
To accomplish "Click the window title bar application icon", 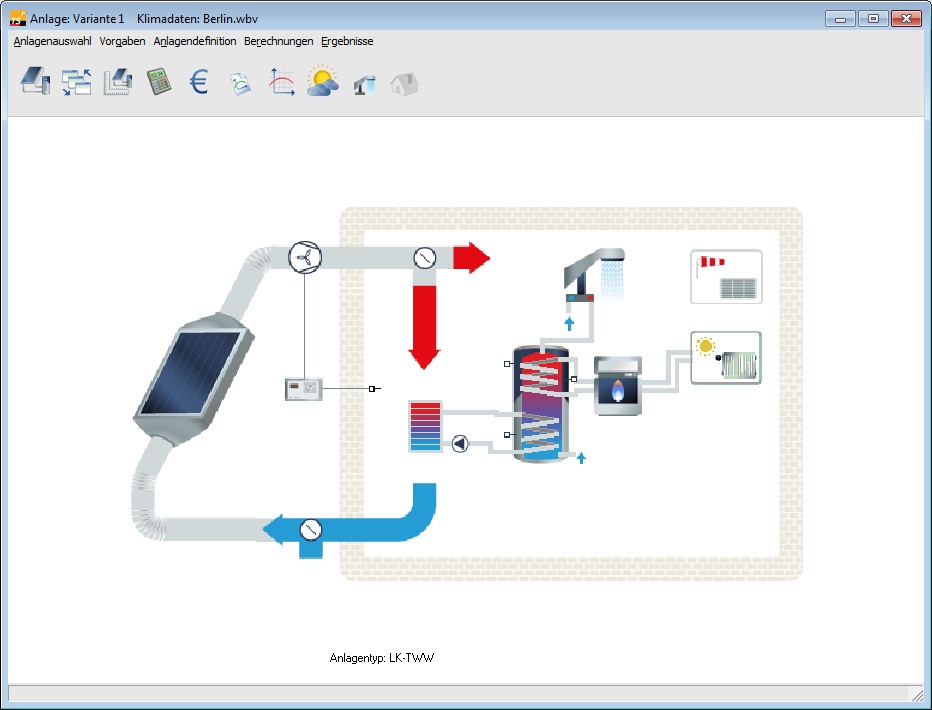I will (x=18, y=18).
